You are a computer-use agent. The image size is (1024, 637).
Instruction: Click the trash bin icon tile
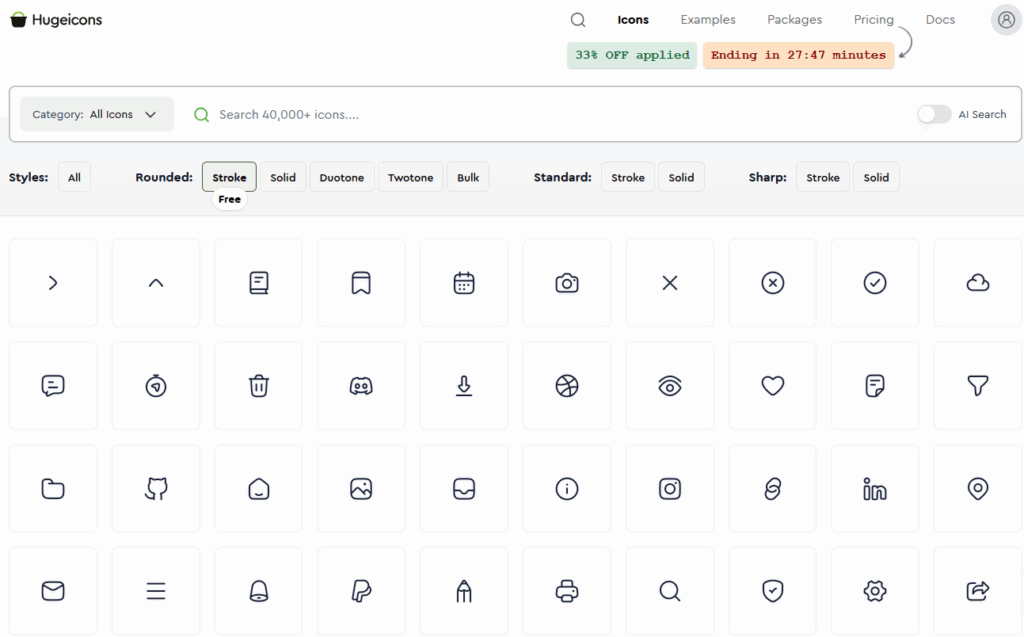point(259,385)
